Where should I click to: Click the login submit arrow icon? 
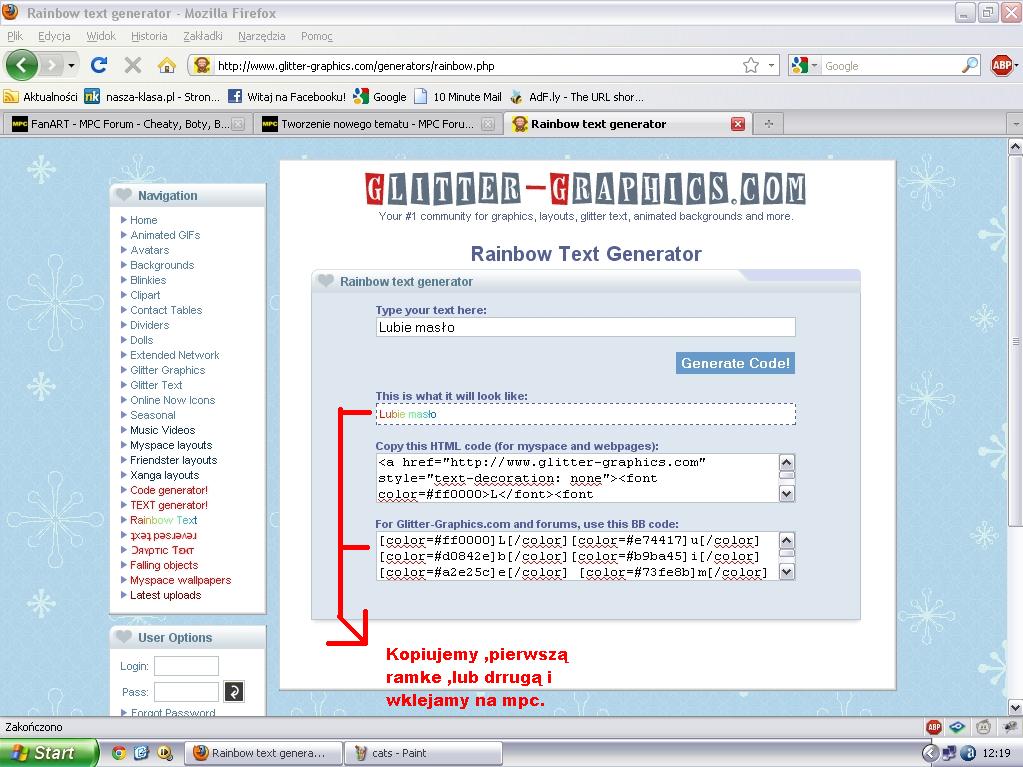(234, 691)
